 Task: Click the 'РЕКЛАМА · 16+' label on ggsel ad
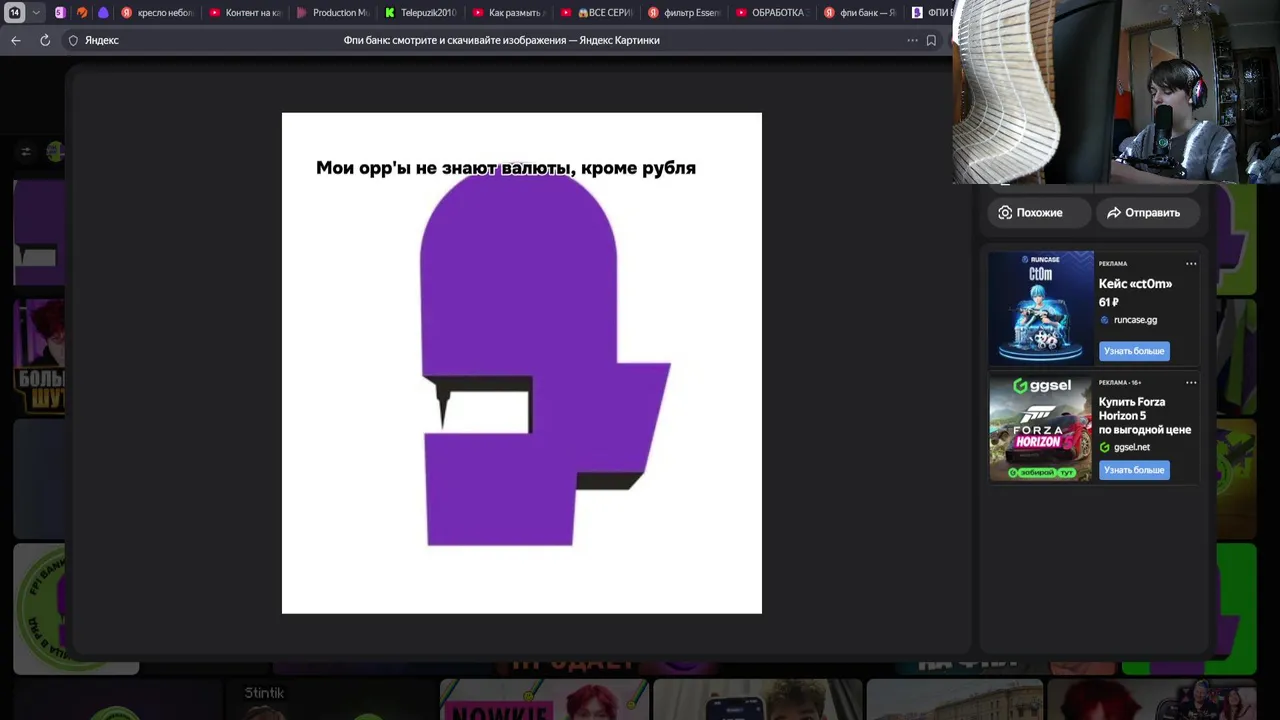1120,382
